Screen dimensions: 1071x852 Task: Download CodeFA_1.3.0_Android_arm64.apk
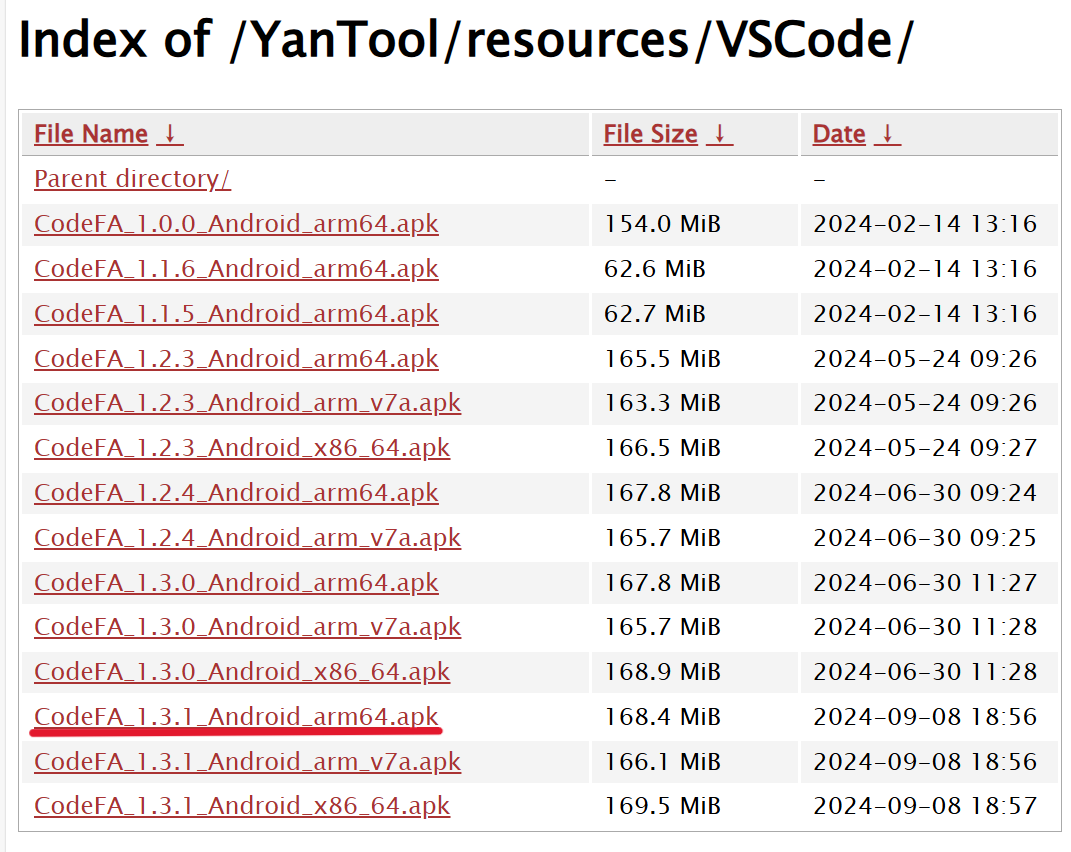tap(236, 583)
